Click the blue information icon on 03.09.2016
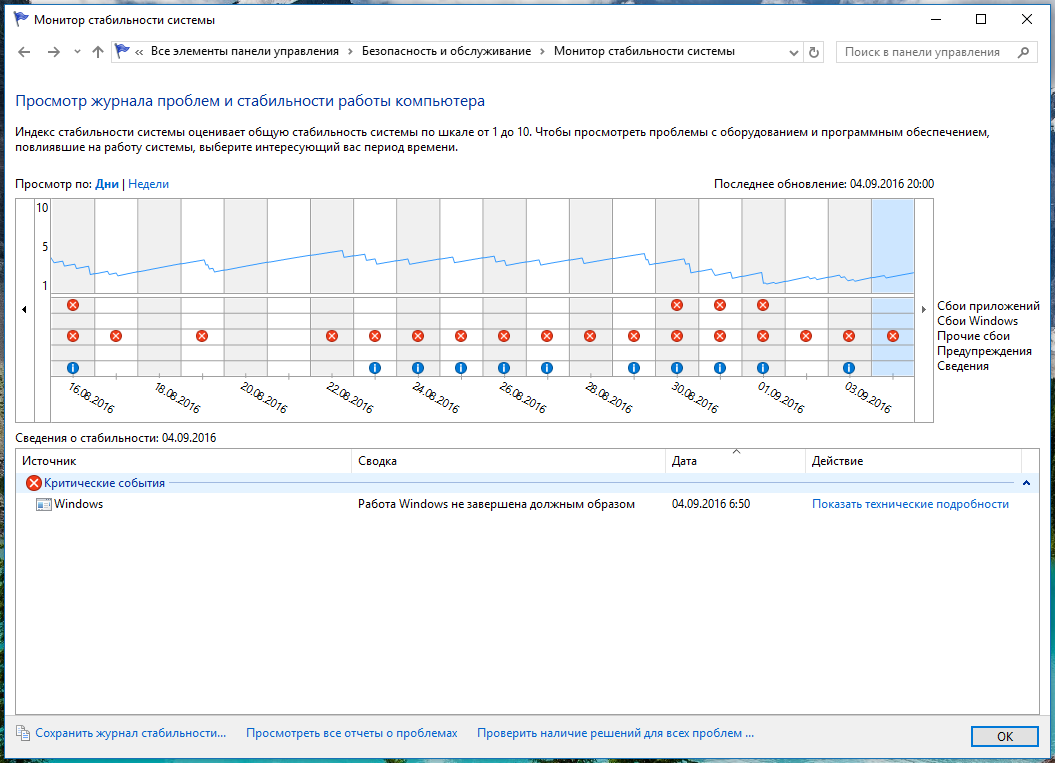 849,368
